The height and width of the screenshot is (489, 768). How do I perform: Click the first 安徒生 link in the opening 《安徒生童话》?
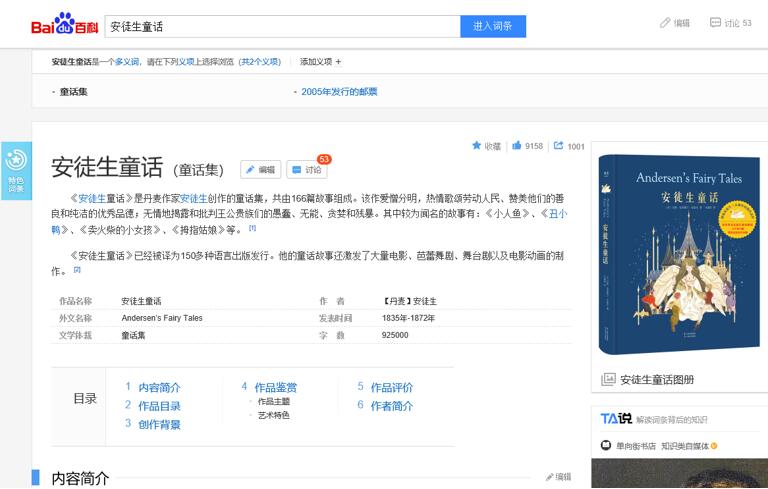point(92,198)
